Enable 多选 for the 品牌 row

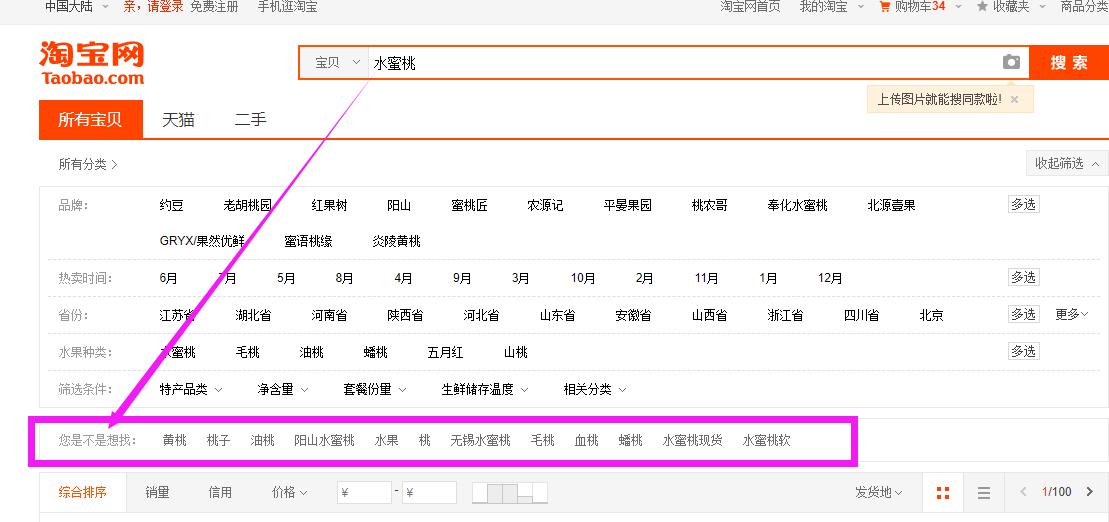[1023, 204]
